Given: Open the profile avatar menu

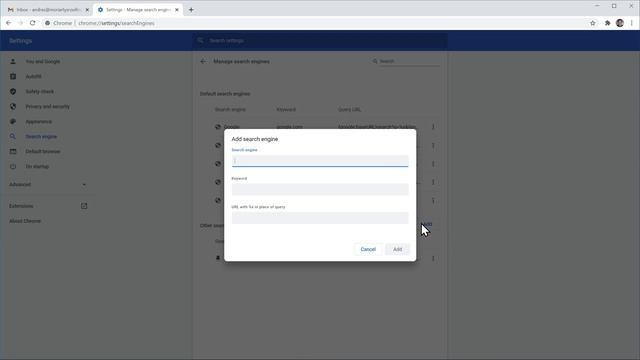Looking at the screenshot, I should coord(620,23).
